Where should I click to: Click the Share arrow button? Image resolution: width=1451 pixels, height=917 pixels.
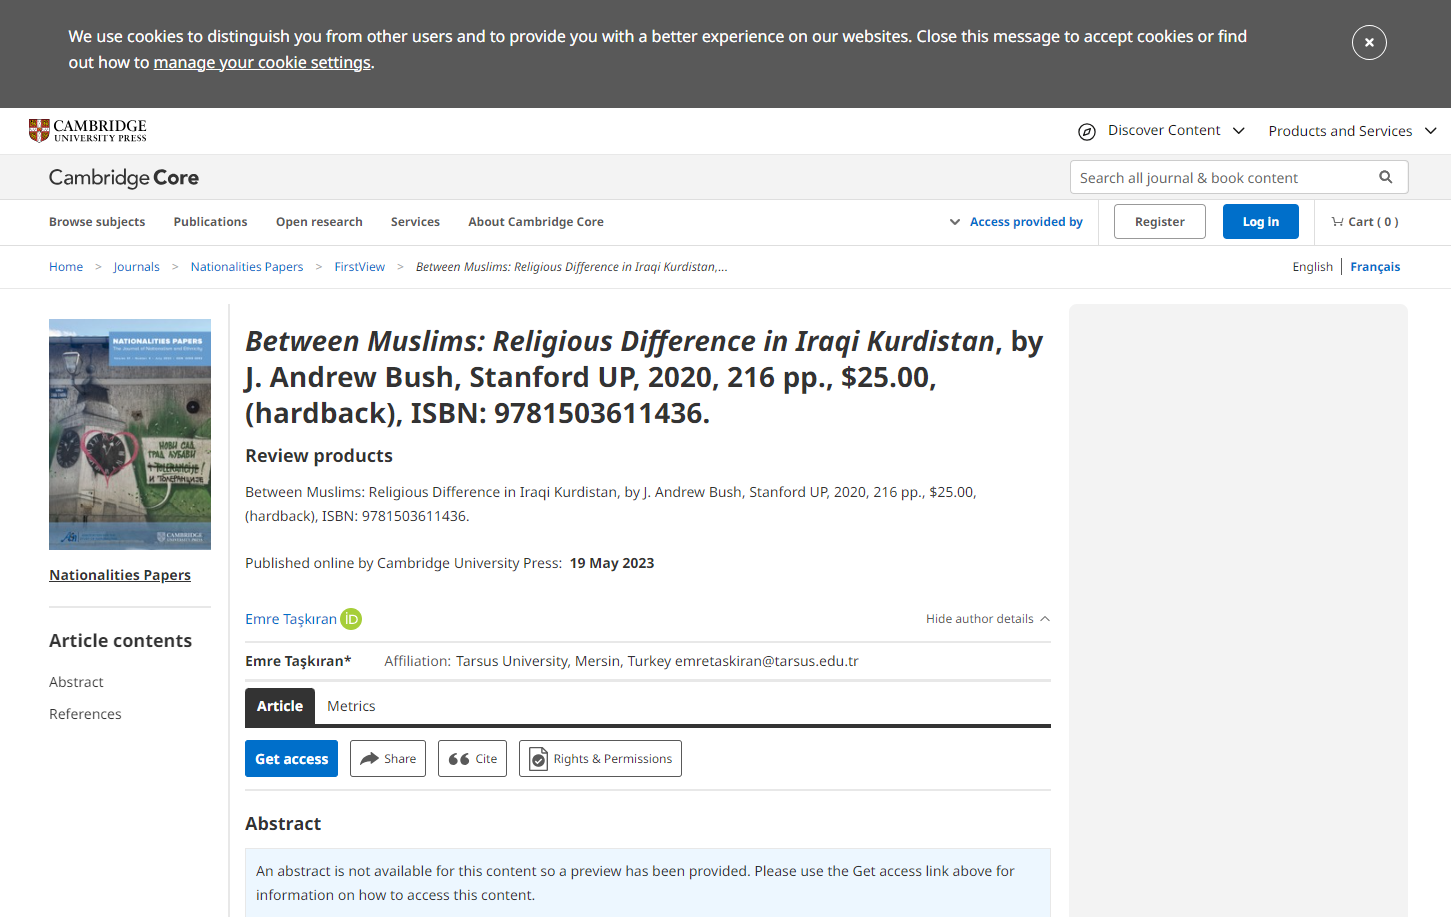(x=388, y=759)
